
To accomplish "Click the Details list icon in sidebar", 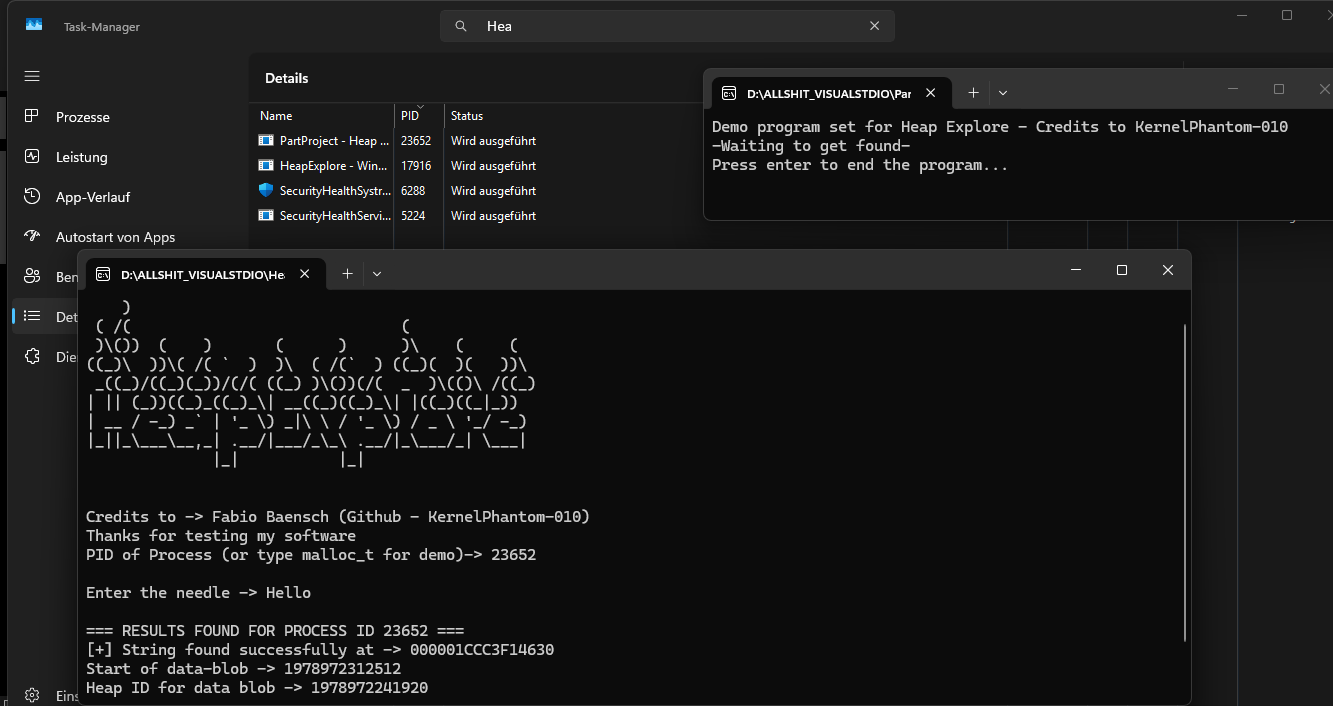I will point(32,317).
